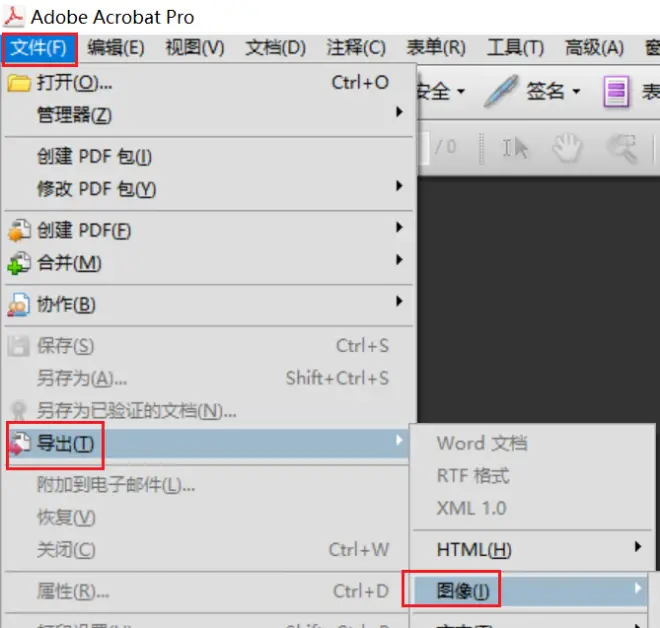Expand the HTML(H) submenu arrow
The width and height of the screenshot is (660, 628).
(x=638, y=546)
